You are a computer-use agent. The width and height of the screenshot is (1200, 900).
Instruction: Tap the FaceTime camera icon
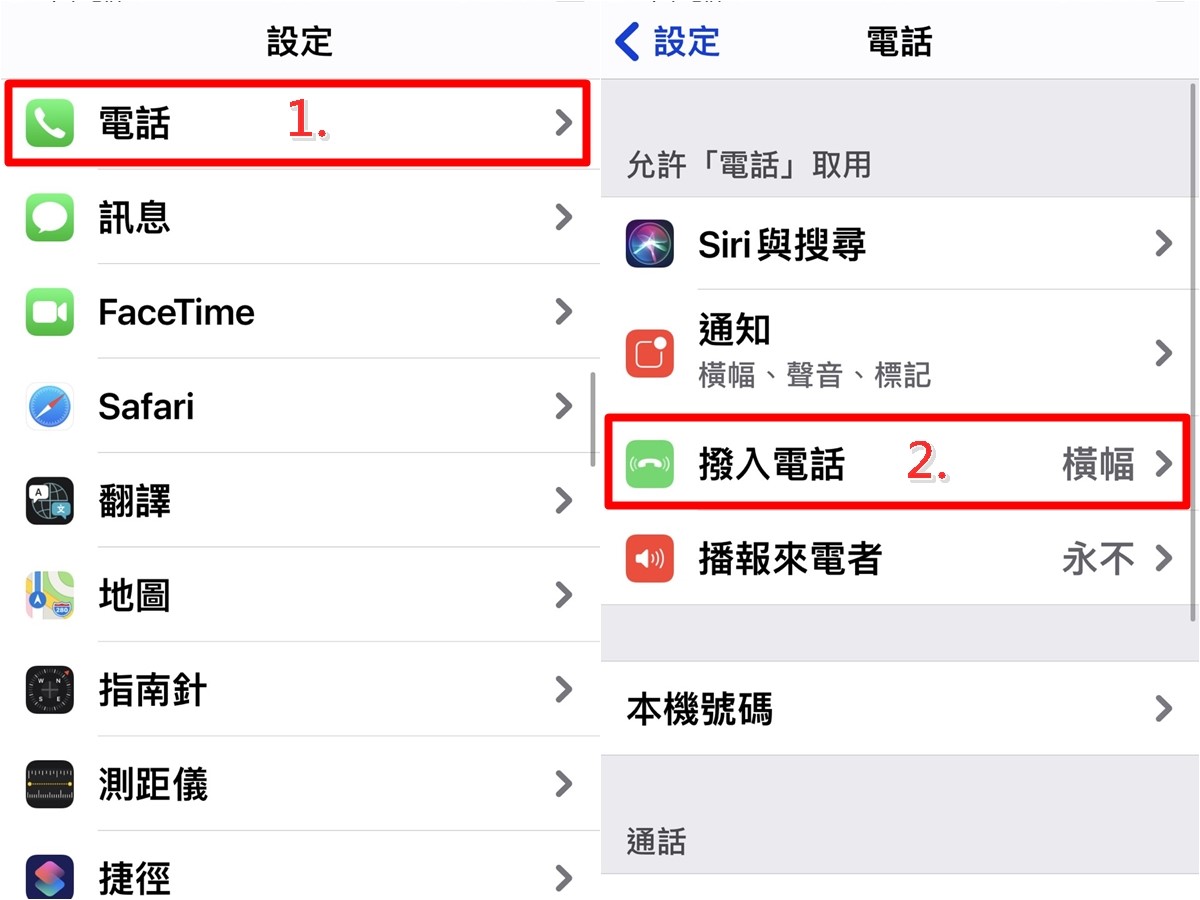click(50, 312)
